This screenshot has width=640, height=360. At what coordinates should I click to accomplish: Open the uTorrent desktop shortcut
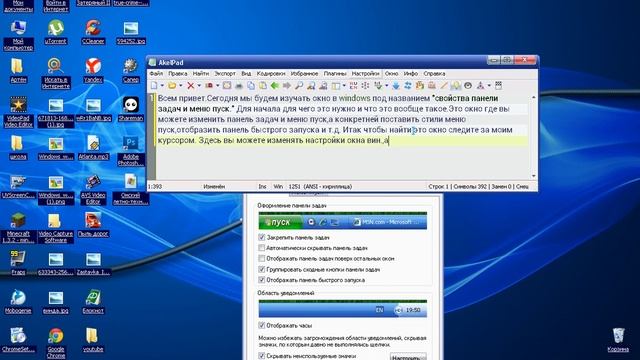coord(56,32)
